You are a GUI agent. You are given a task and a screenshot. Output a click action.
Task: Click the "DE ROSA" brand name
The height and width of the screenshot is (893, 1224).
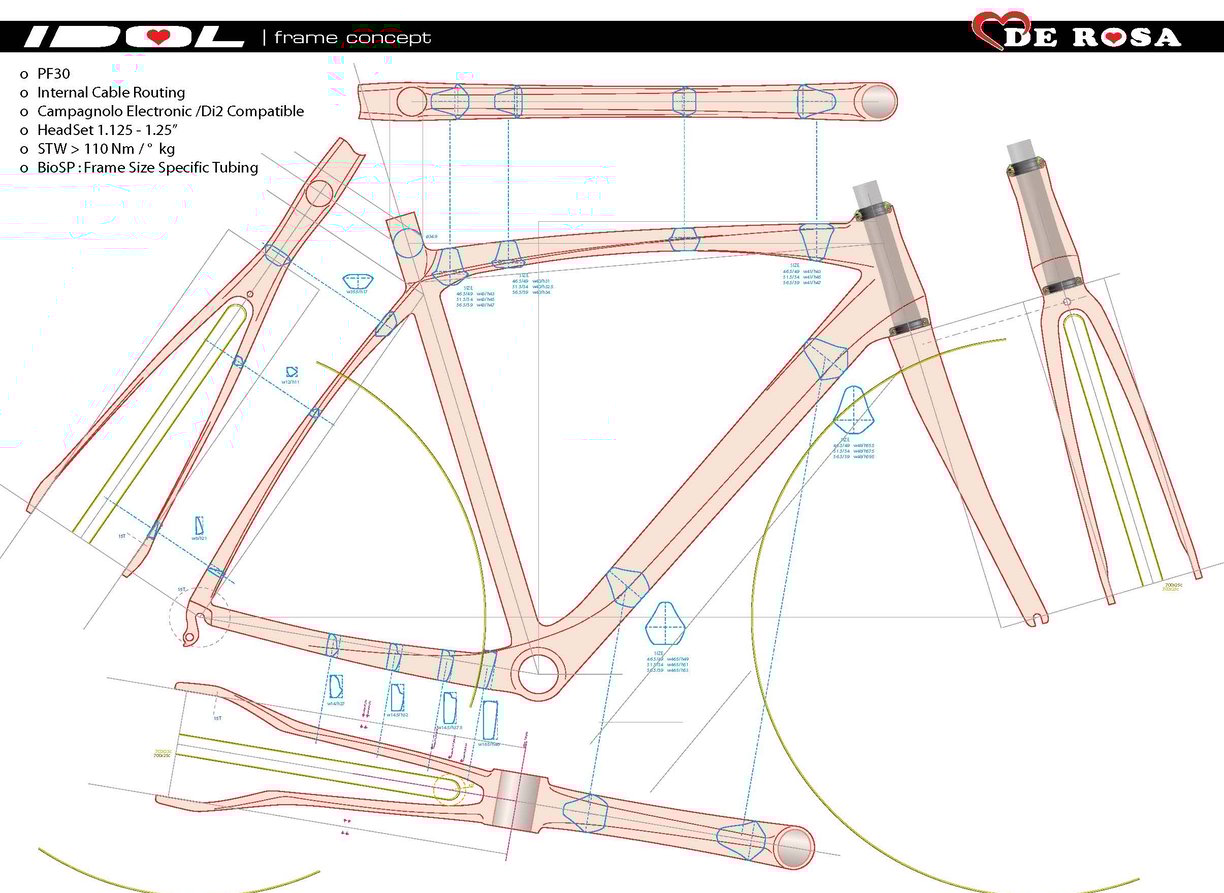(x=1093, y=38)
